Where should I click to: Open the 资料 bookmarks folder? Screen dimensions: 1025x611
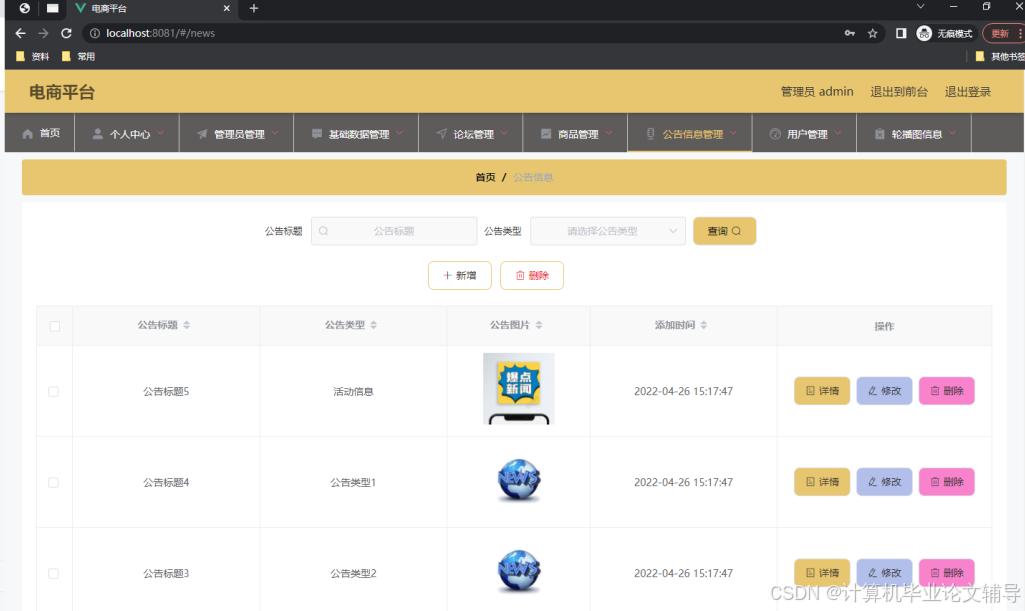(33, 57)
